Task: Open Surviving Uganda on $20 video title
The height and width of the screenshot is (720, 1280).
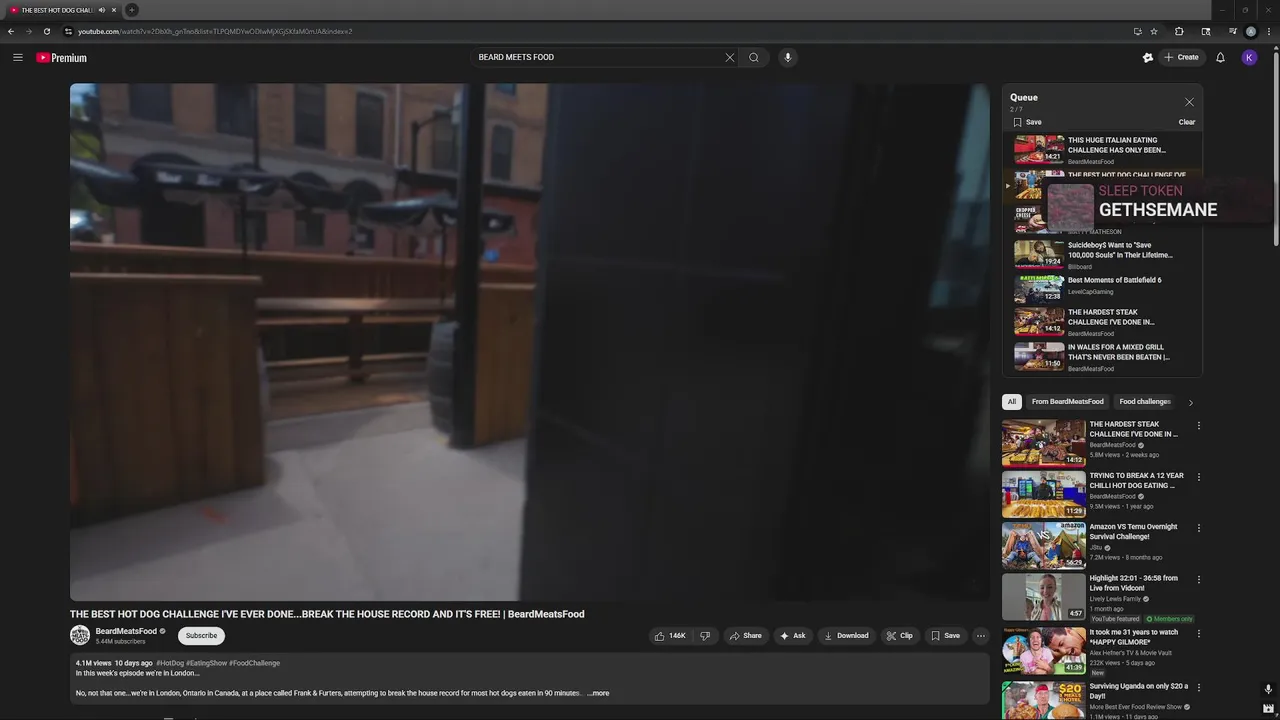Action: click(x=1139, y=691)
